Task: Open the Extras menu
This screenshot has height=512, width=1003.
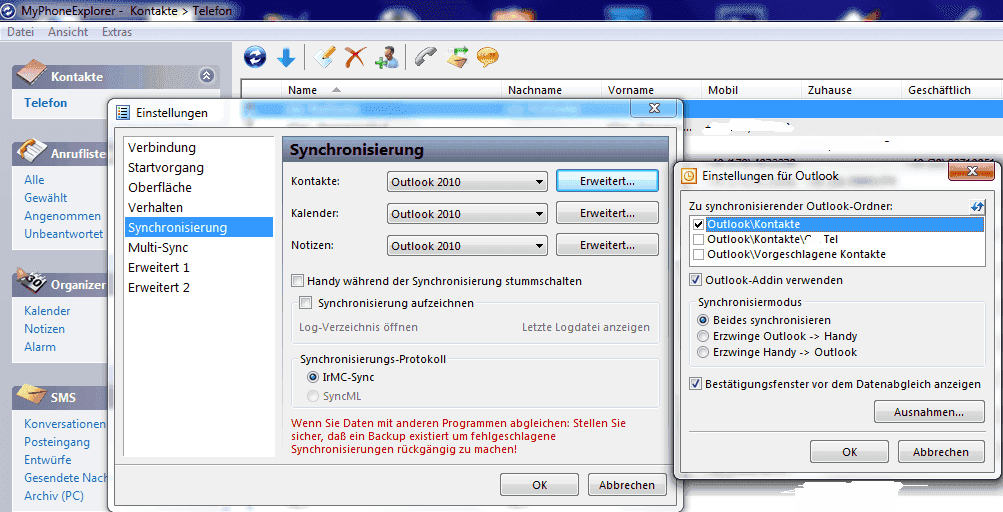Action: click(x=117, y=31)
